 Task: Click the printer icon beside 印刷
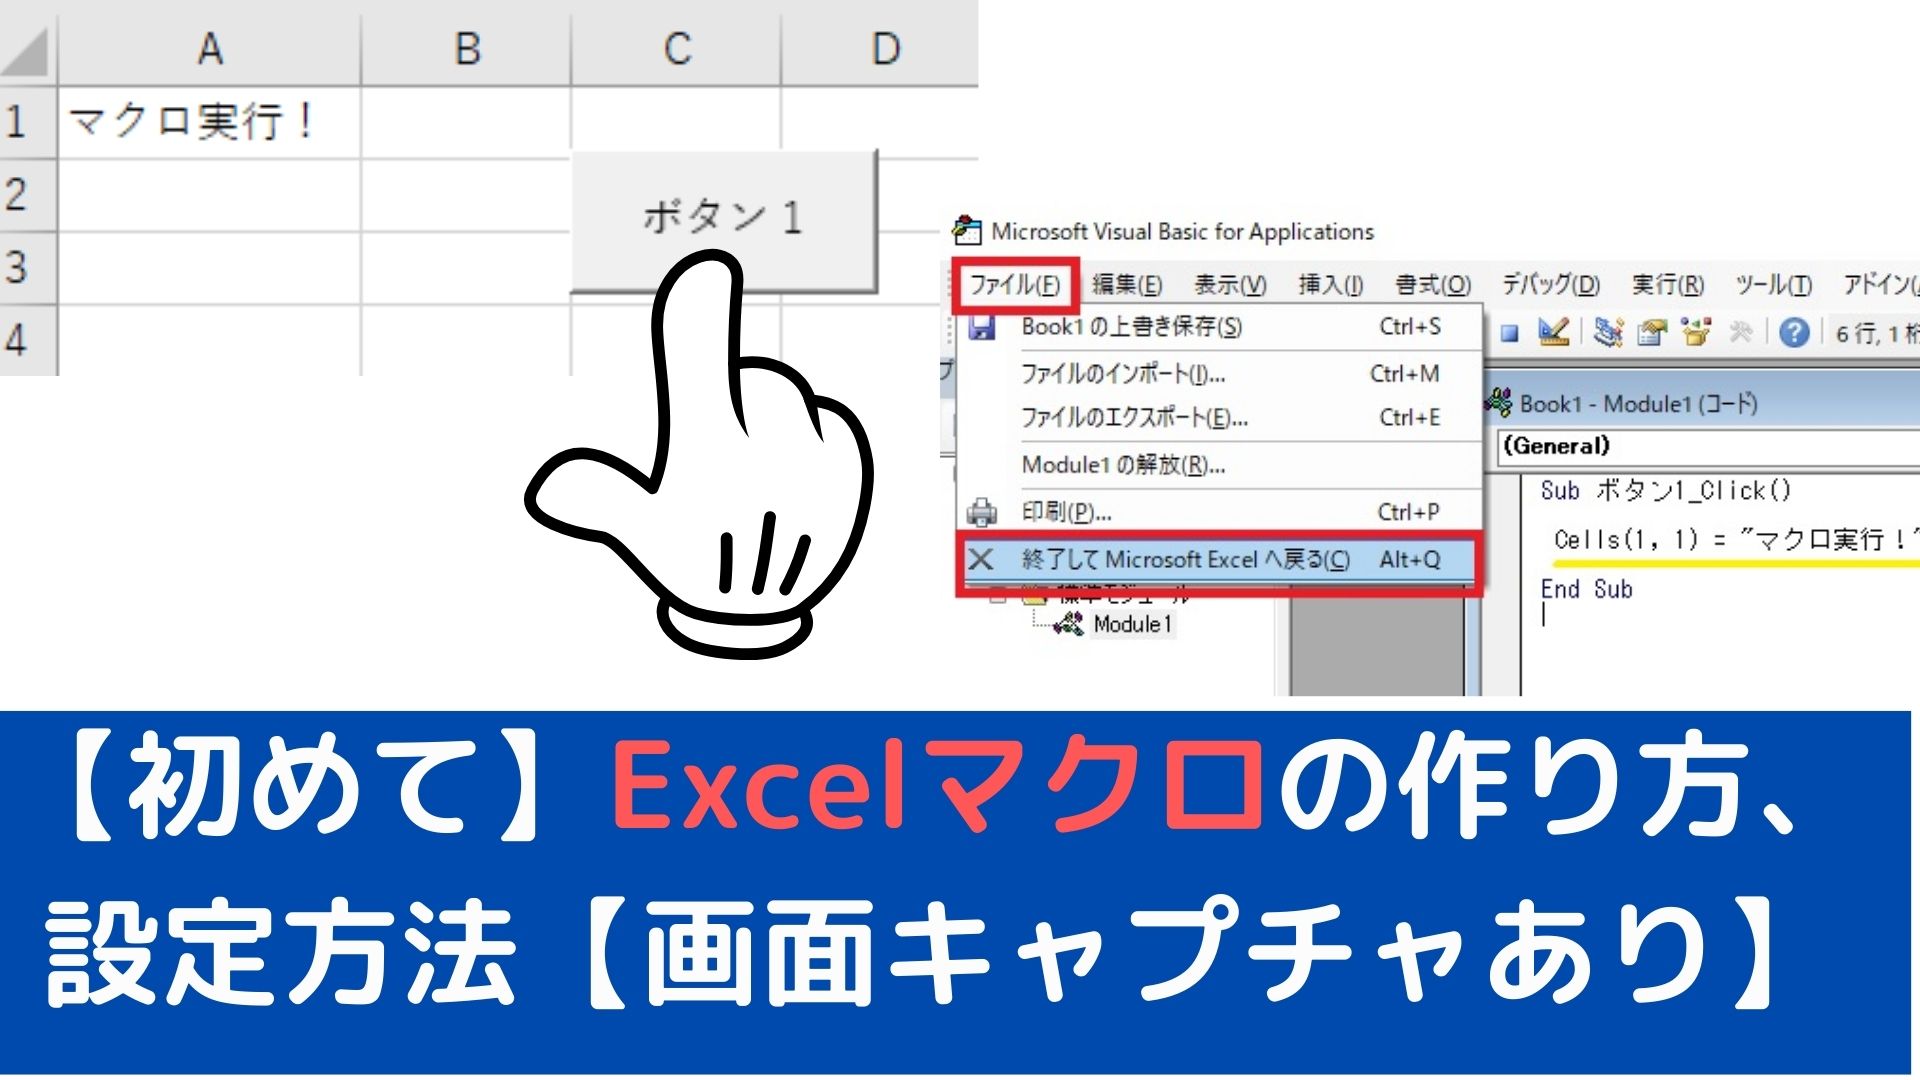pyautogui.click(x=982, y=512)
